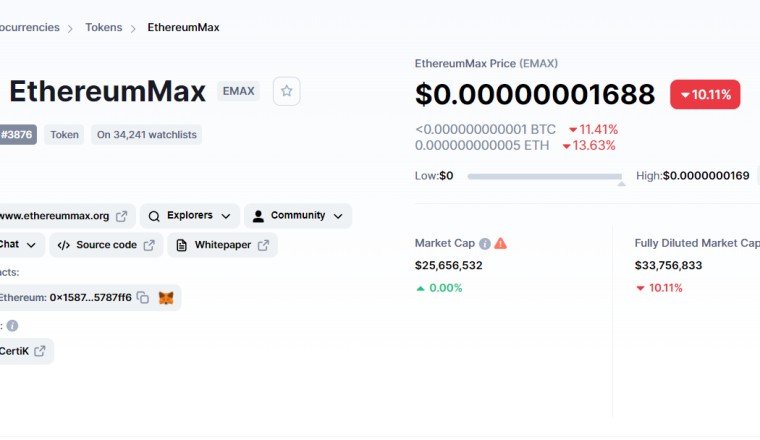Click the info icon above CertiK

pyautogui.click(x=12, y=325)
